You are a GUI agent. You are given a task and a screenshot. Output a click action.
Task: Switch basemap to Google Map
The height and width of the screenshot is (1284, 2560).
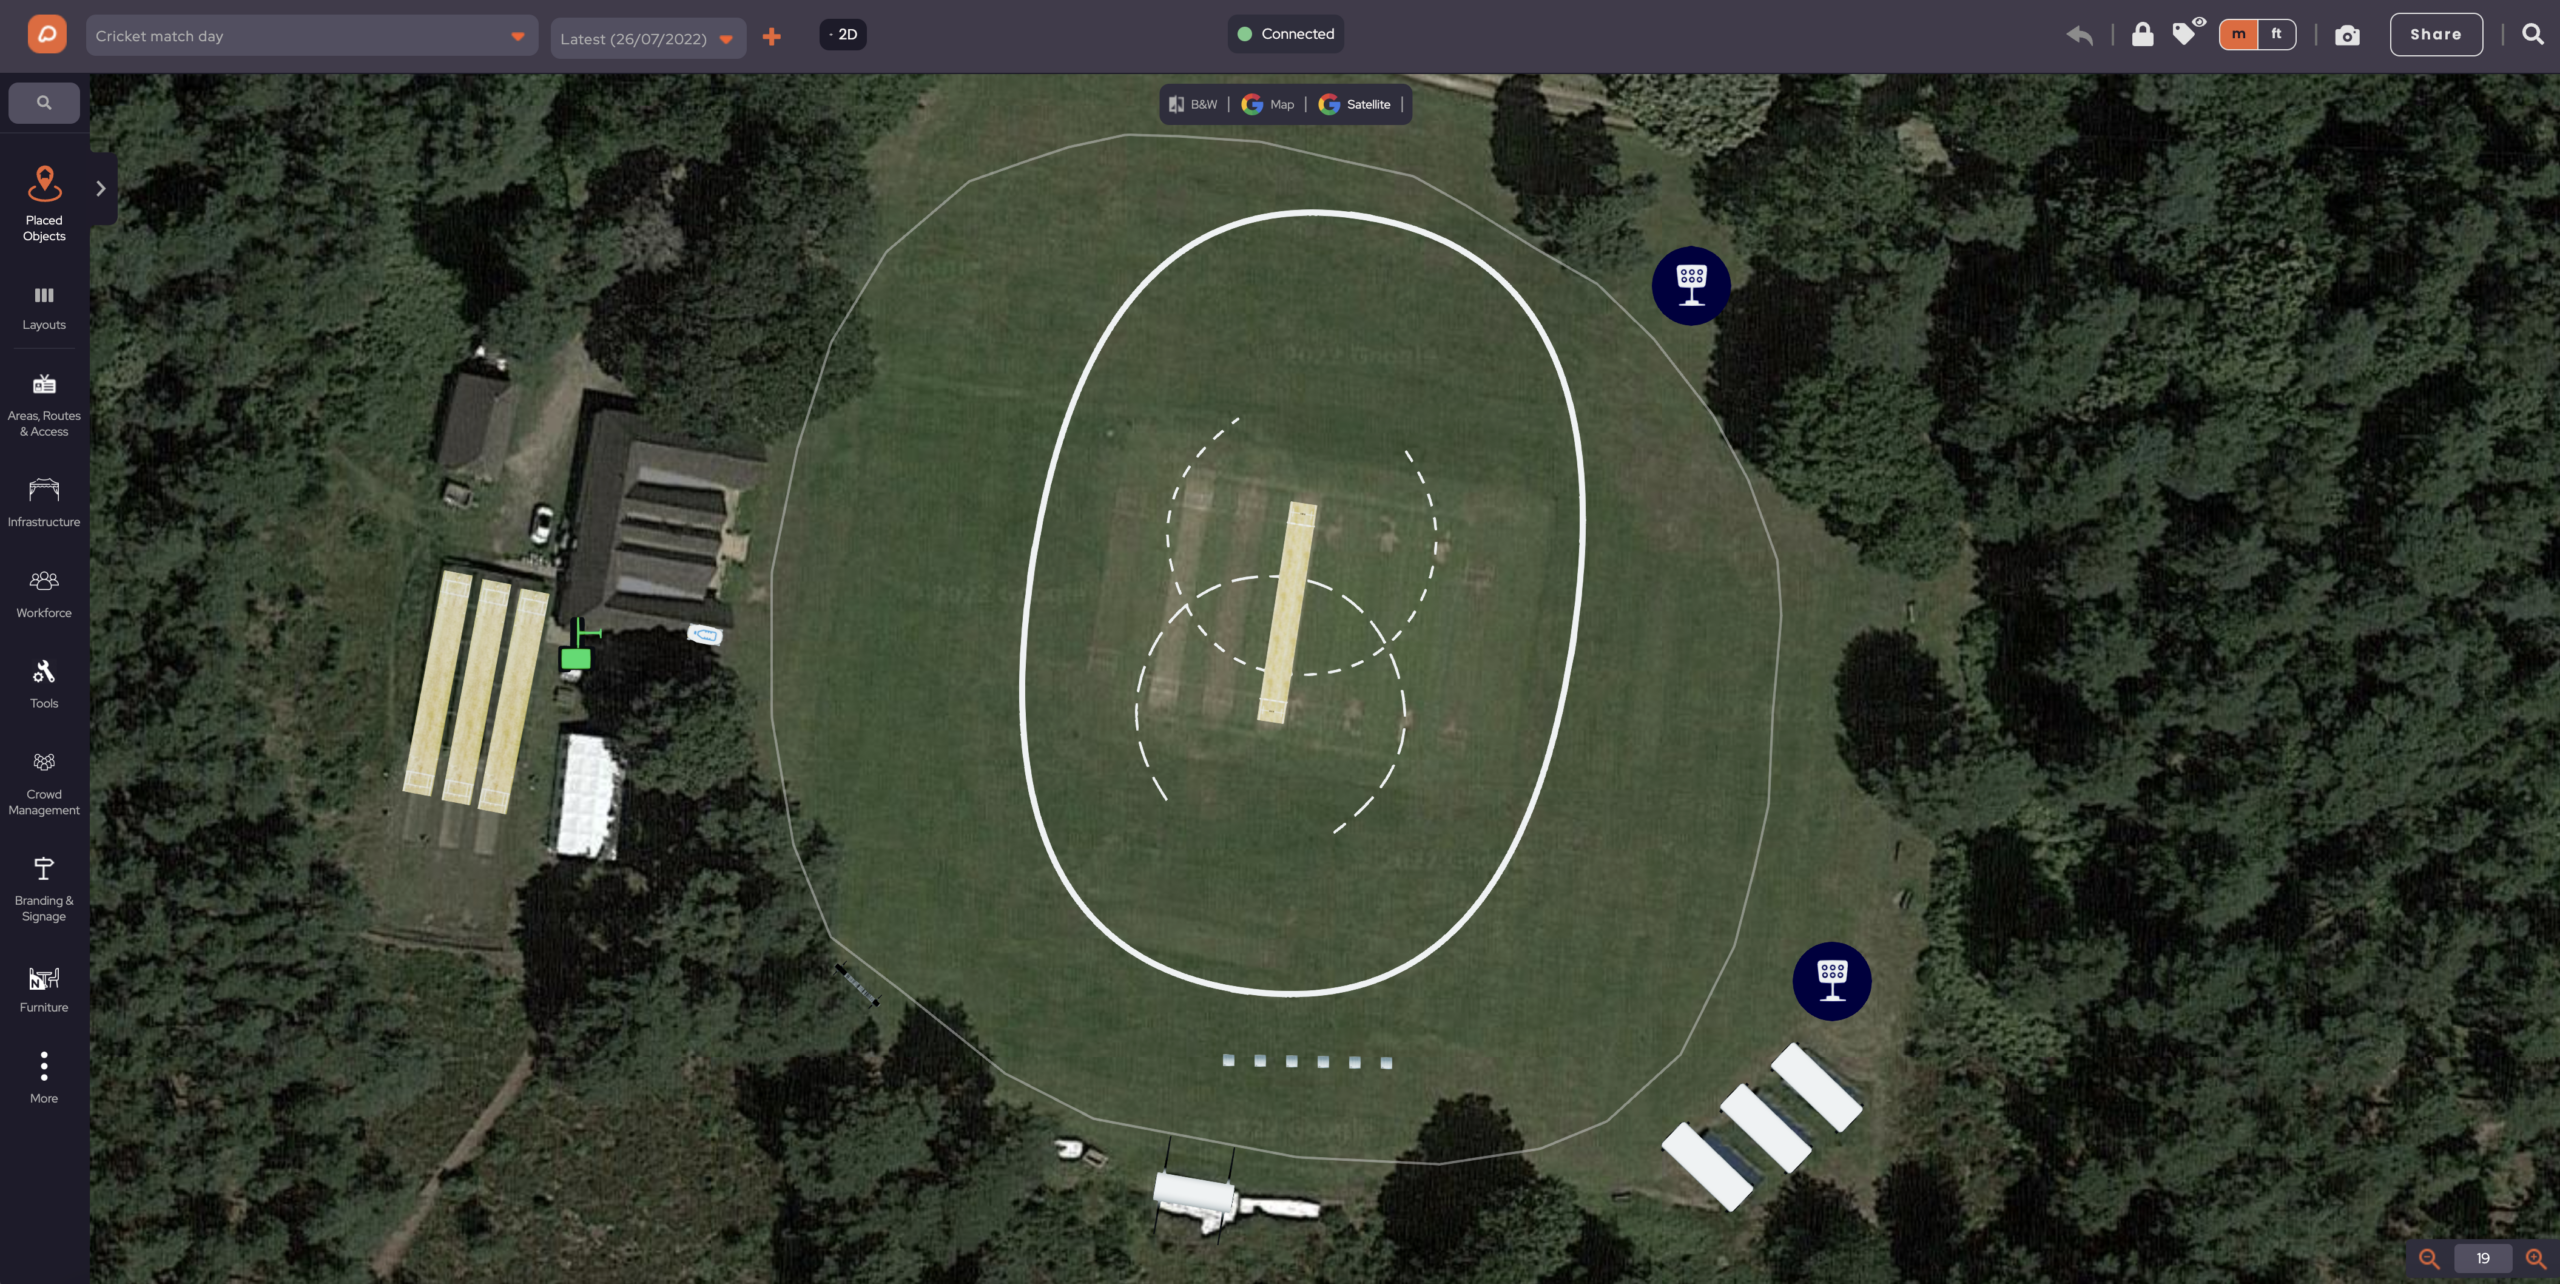pyautogui.click(x=1268, y=104)
